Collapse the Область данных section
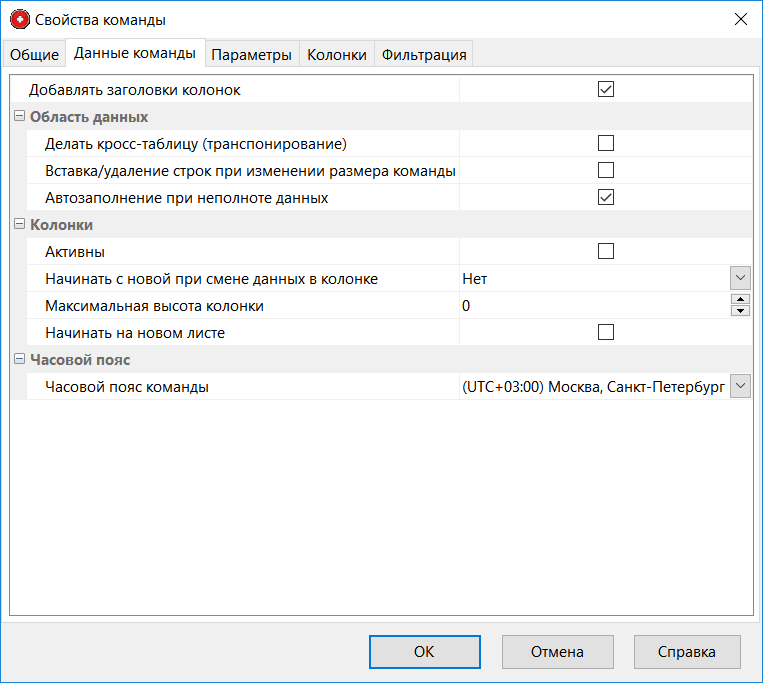Image resolution: width=763 pixels, height=683 pixels. (19, 117)
